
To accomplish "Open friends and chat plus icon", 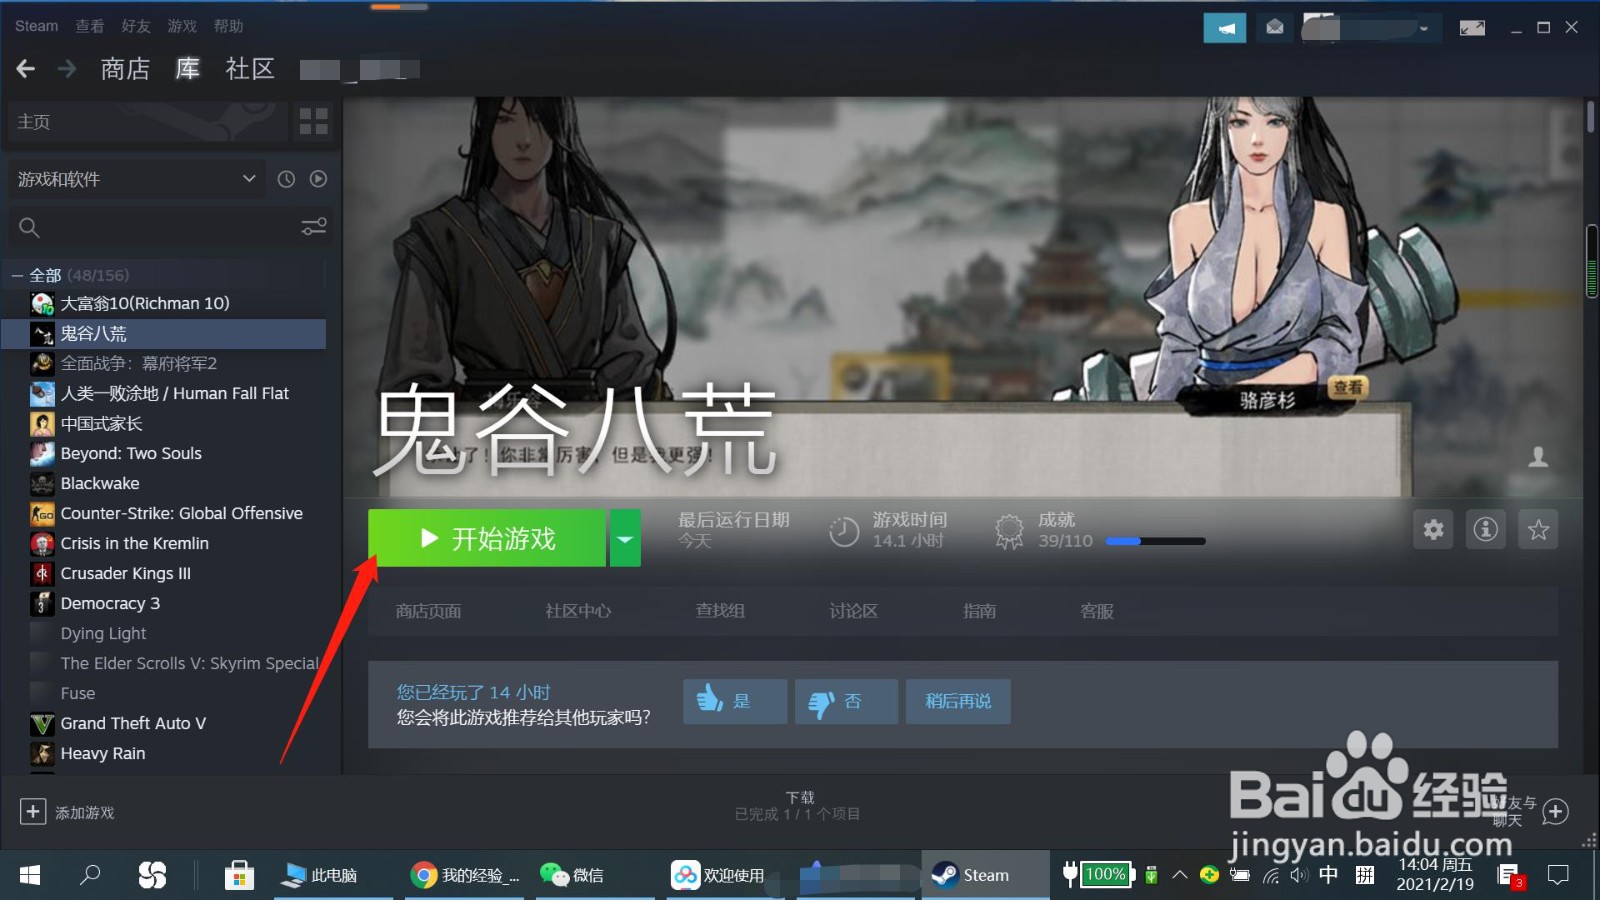I will click(1555, 811).
